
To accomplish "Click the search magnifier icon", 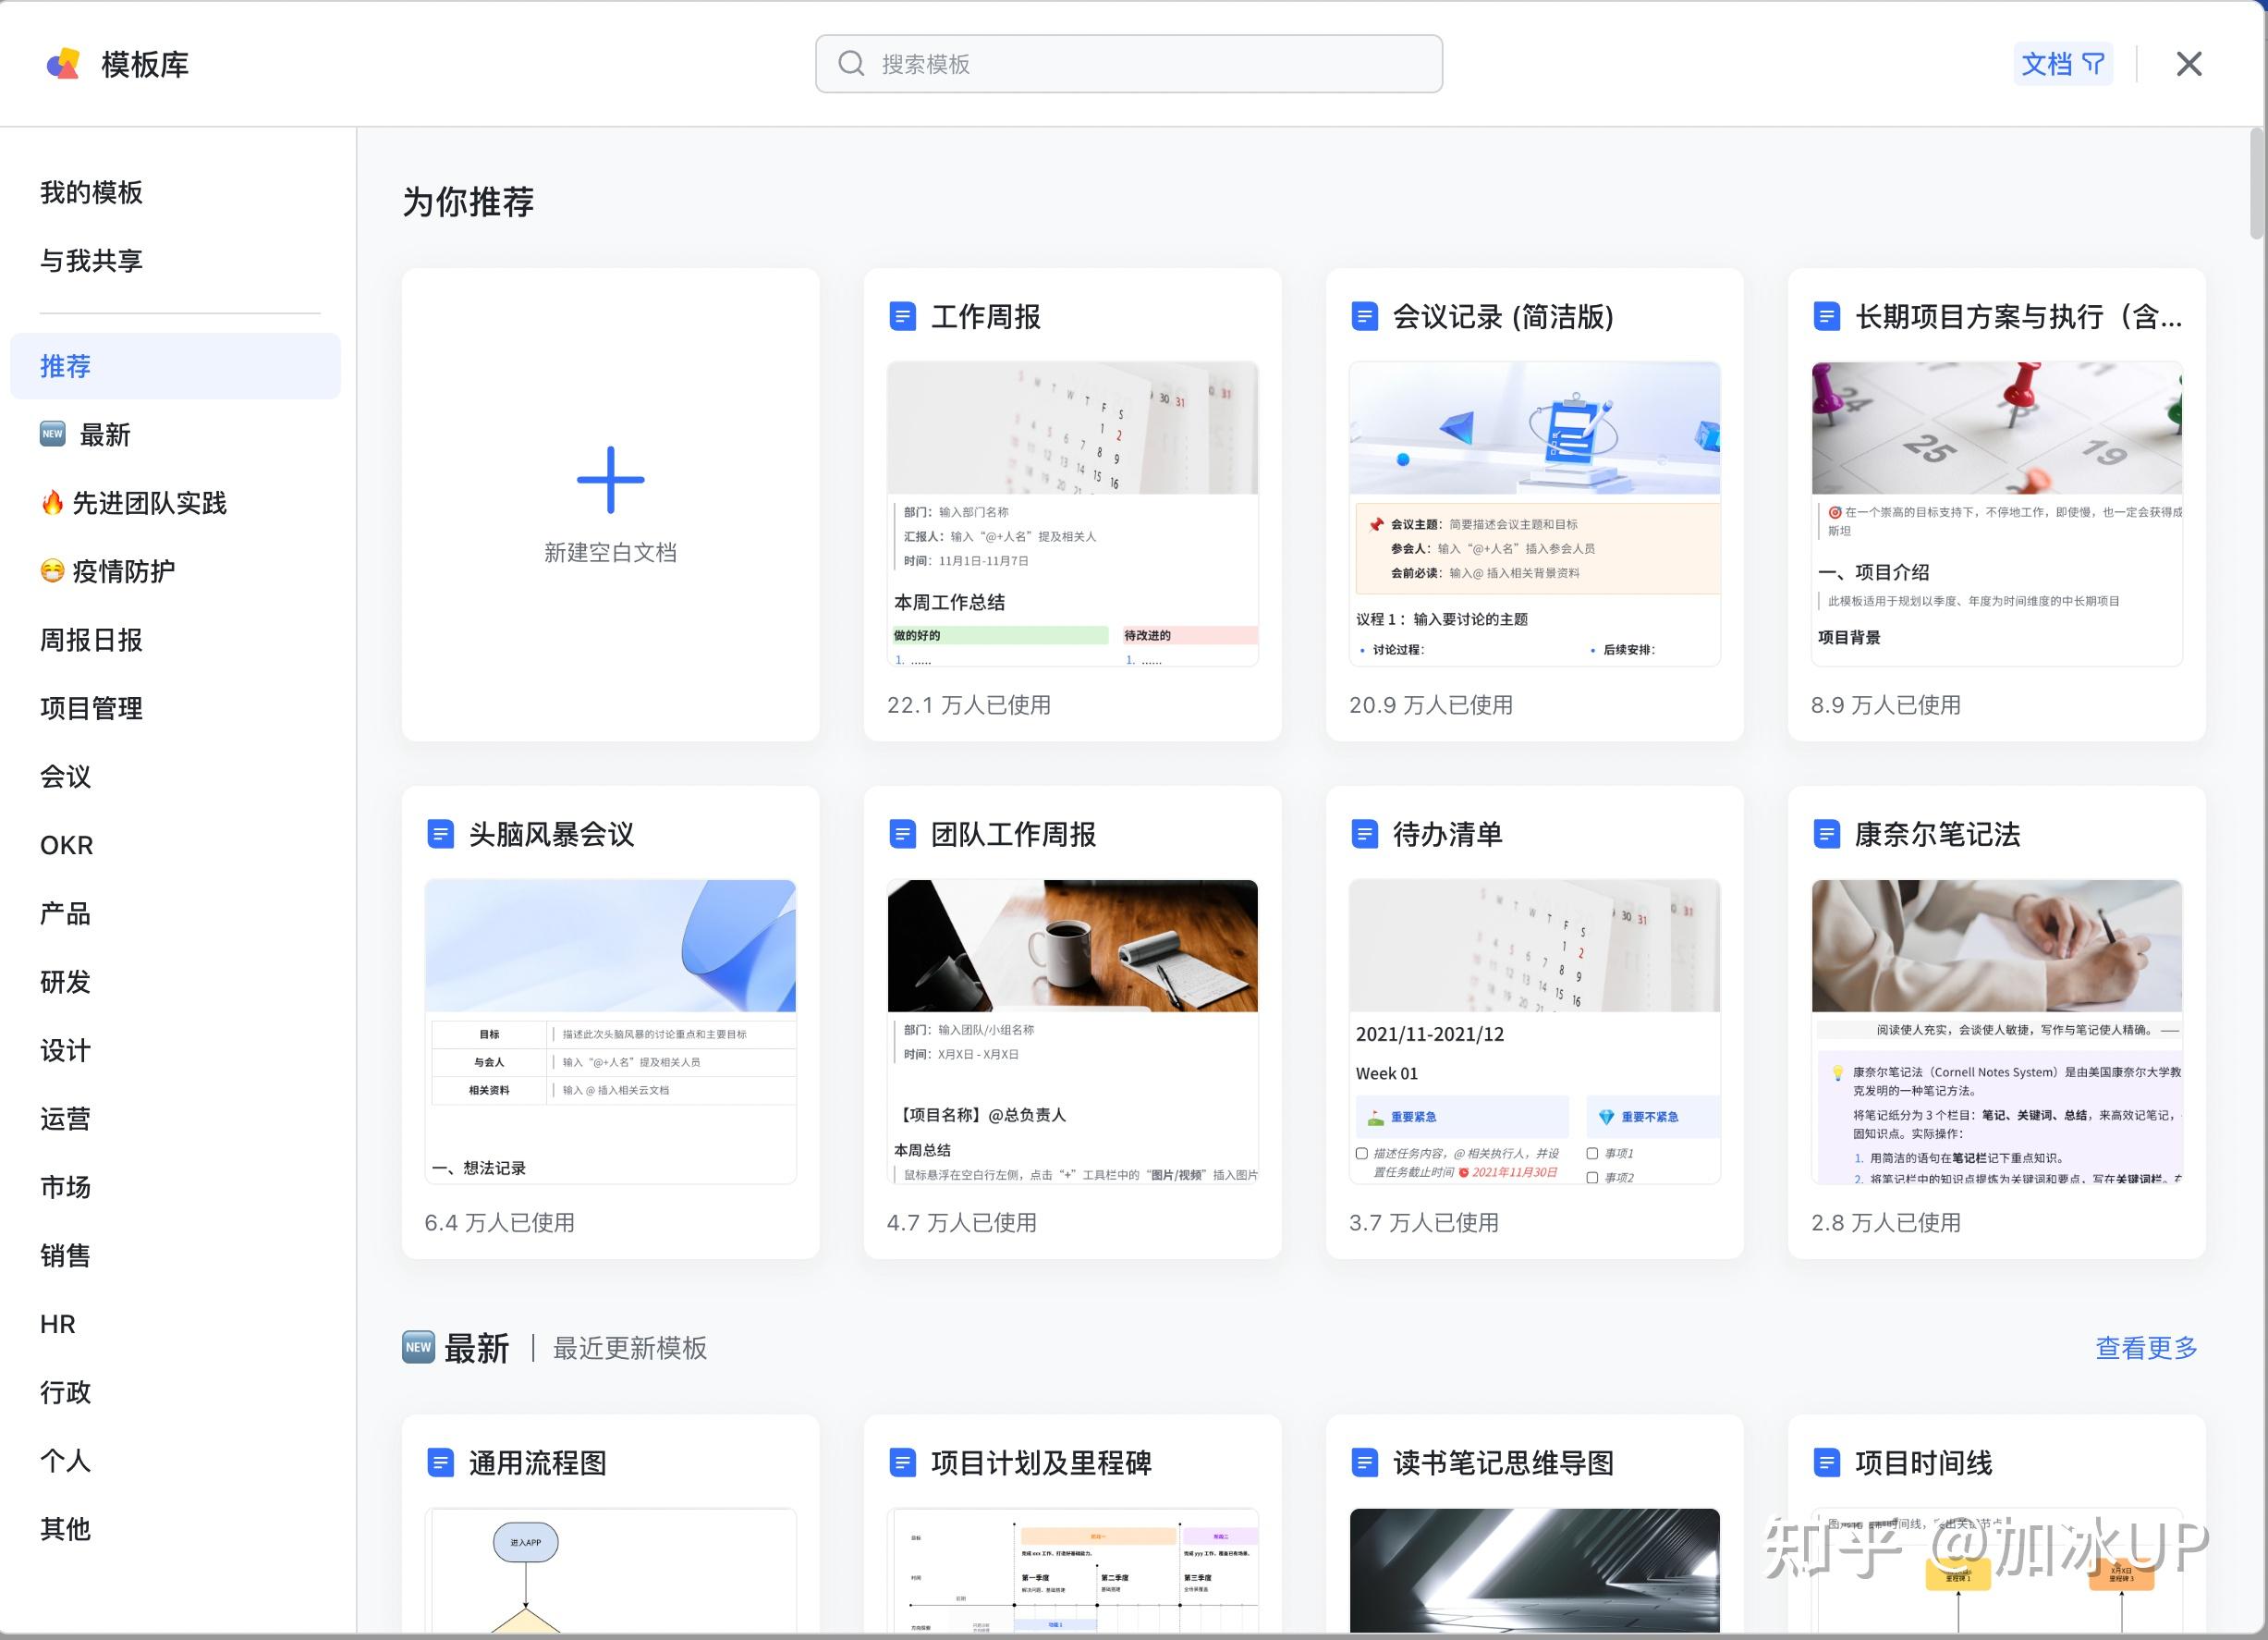I will coord(851,63).
